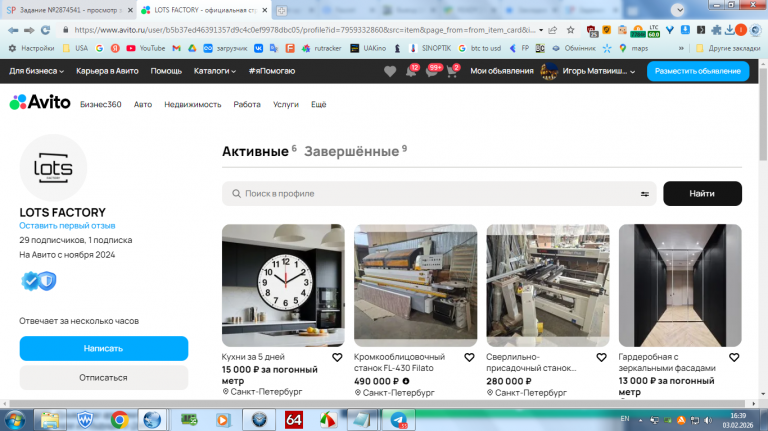Screen dimensions: 768x431
Task: Open the rutracker bookmark
Action: click(322, 48)
